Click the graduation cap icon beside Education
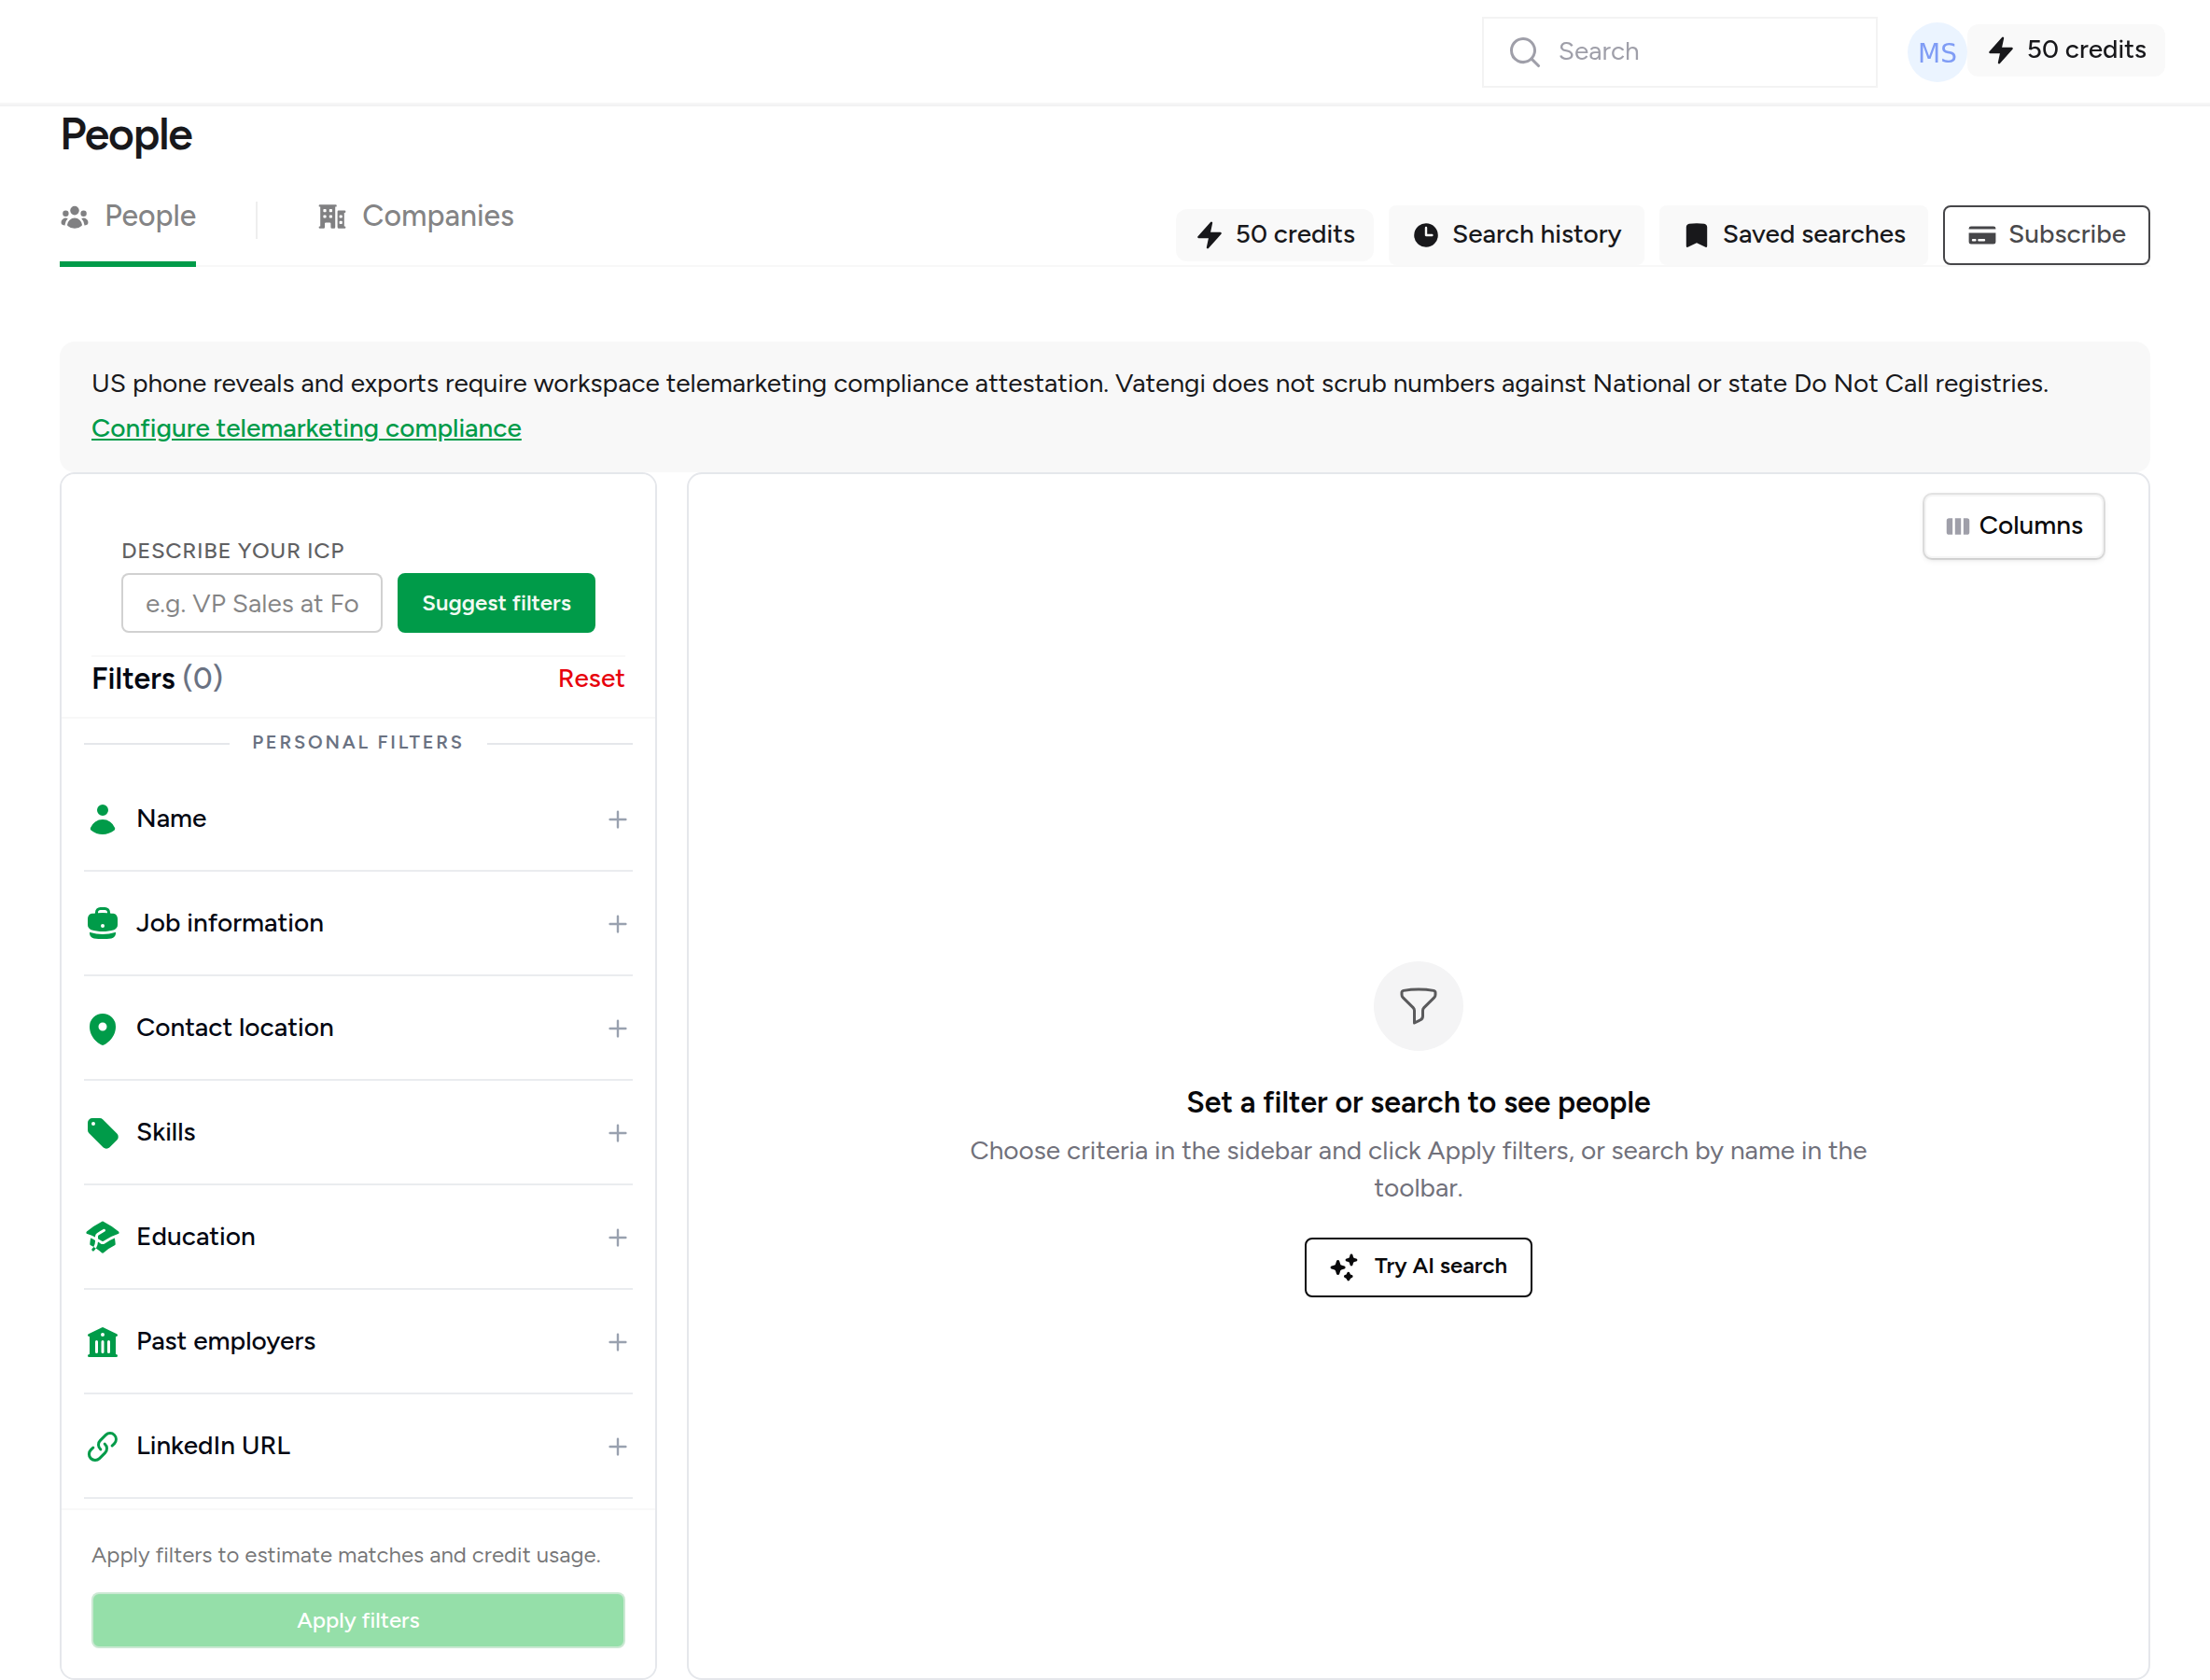2210x1680 pixels. click(102, 1237)
